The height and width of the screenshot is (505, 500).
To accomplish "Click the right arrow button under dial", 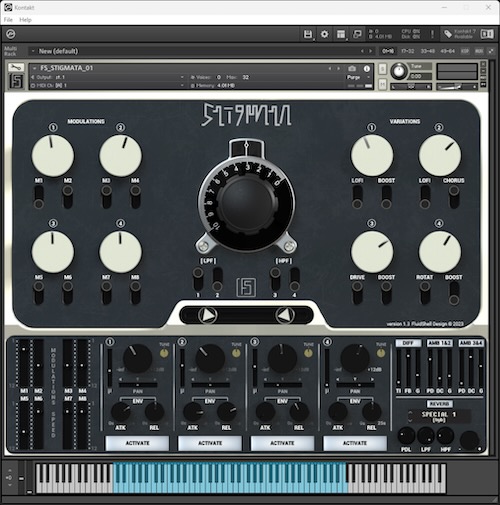I will point(285,315).
